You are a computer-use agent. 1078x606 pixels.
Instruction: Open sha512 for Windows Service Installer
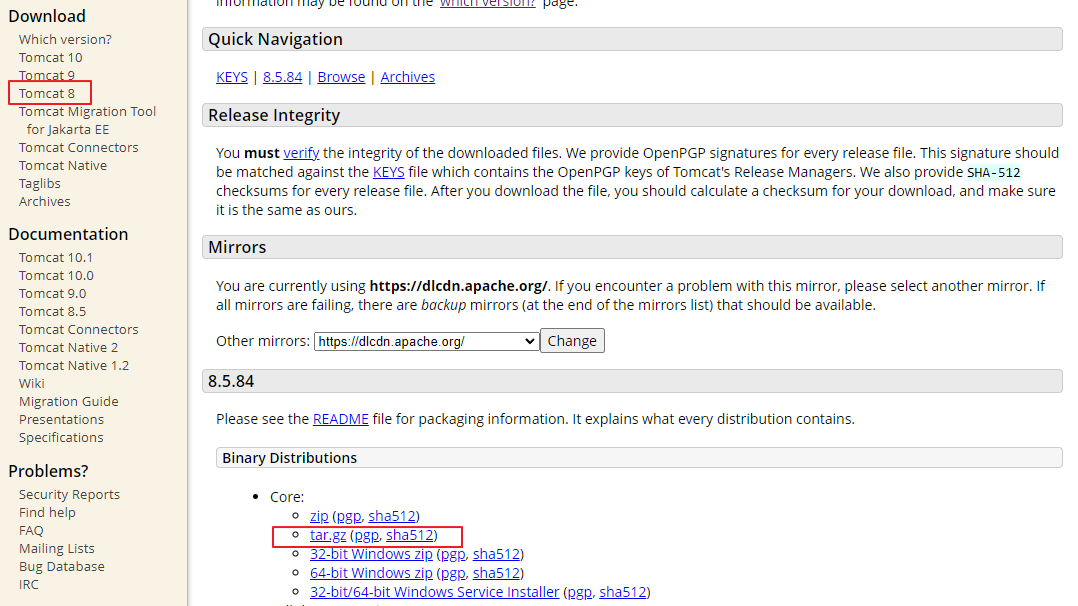(623, 592)
